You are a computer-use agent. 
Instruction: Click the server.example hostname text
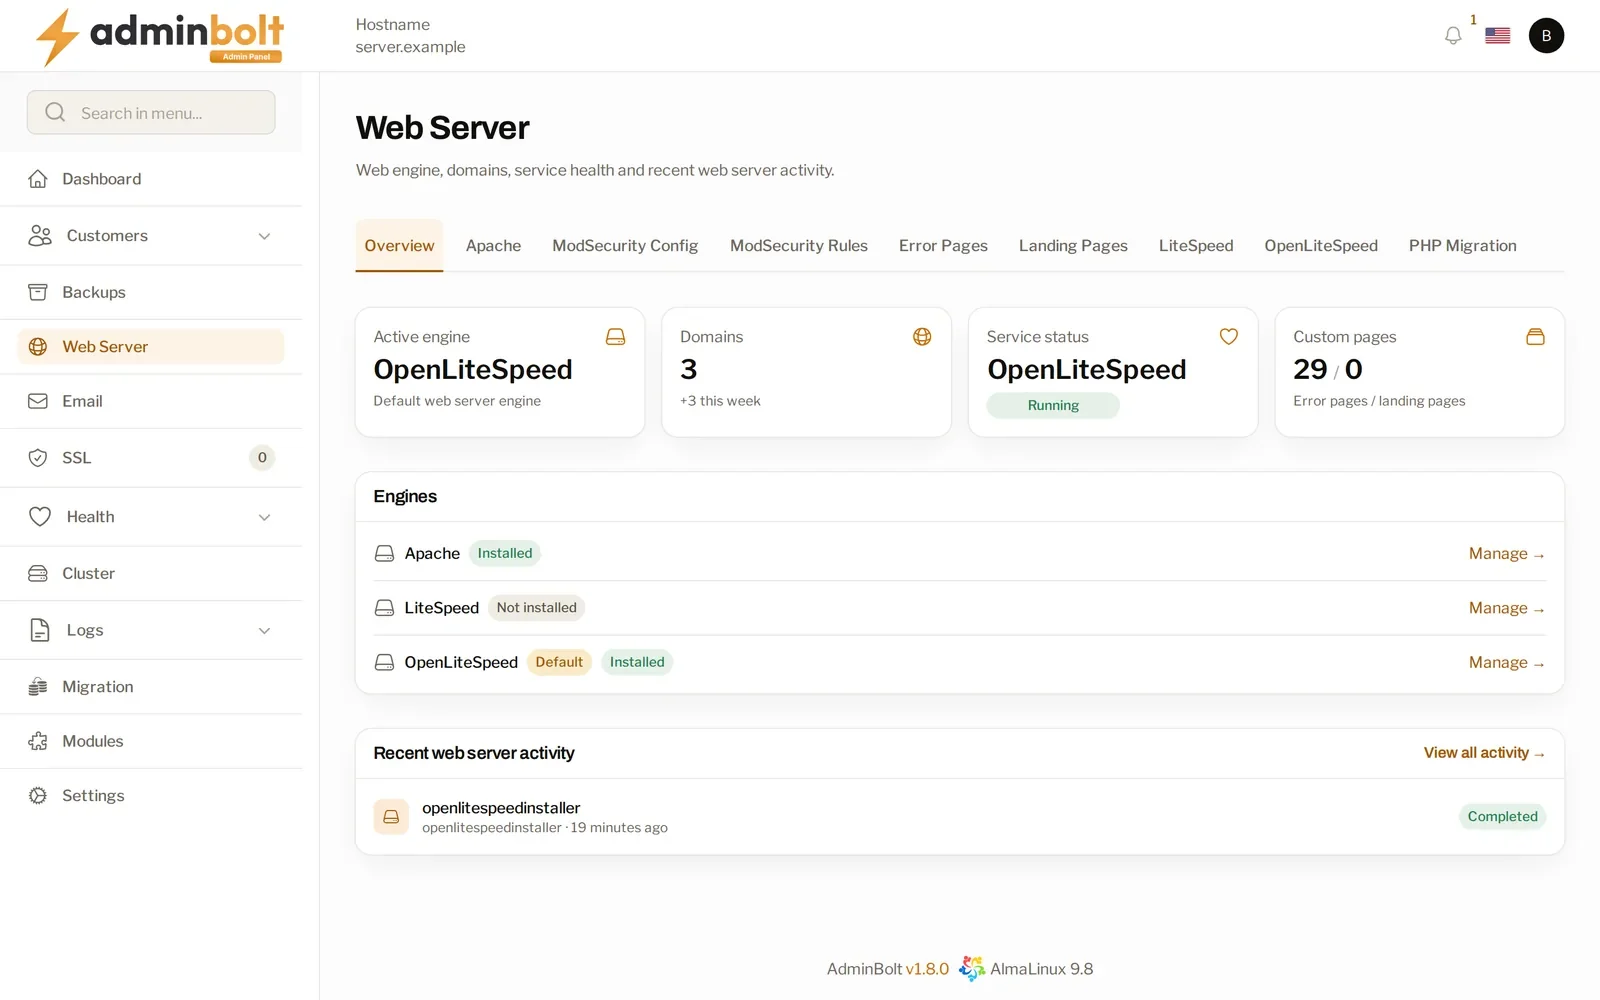[410, 47]
